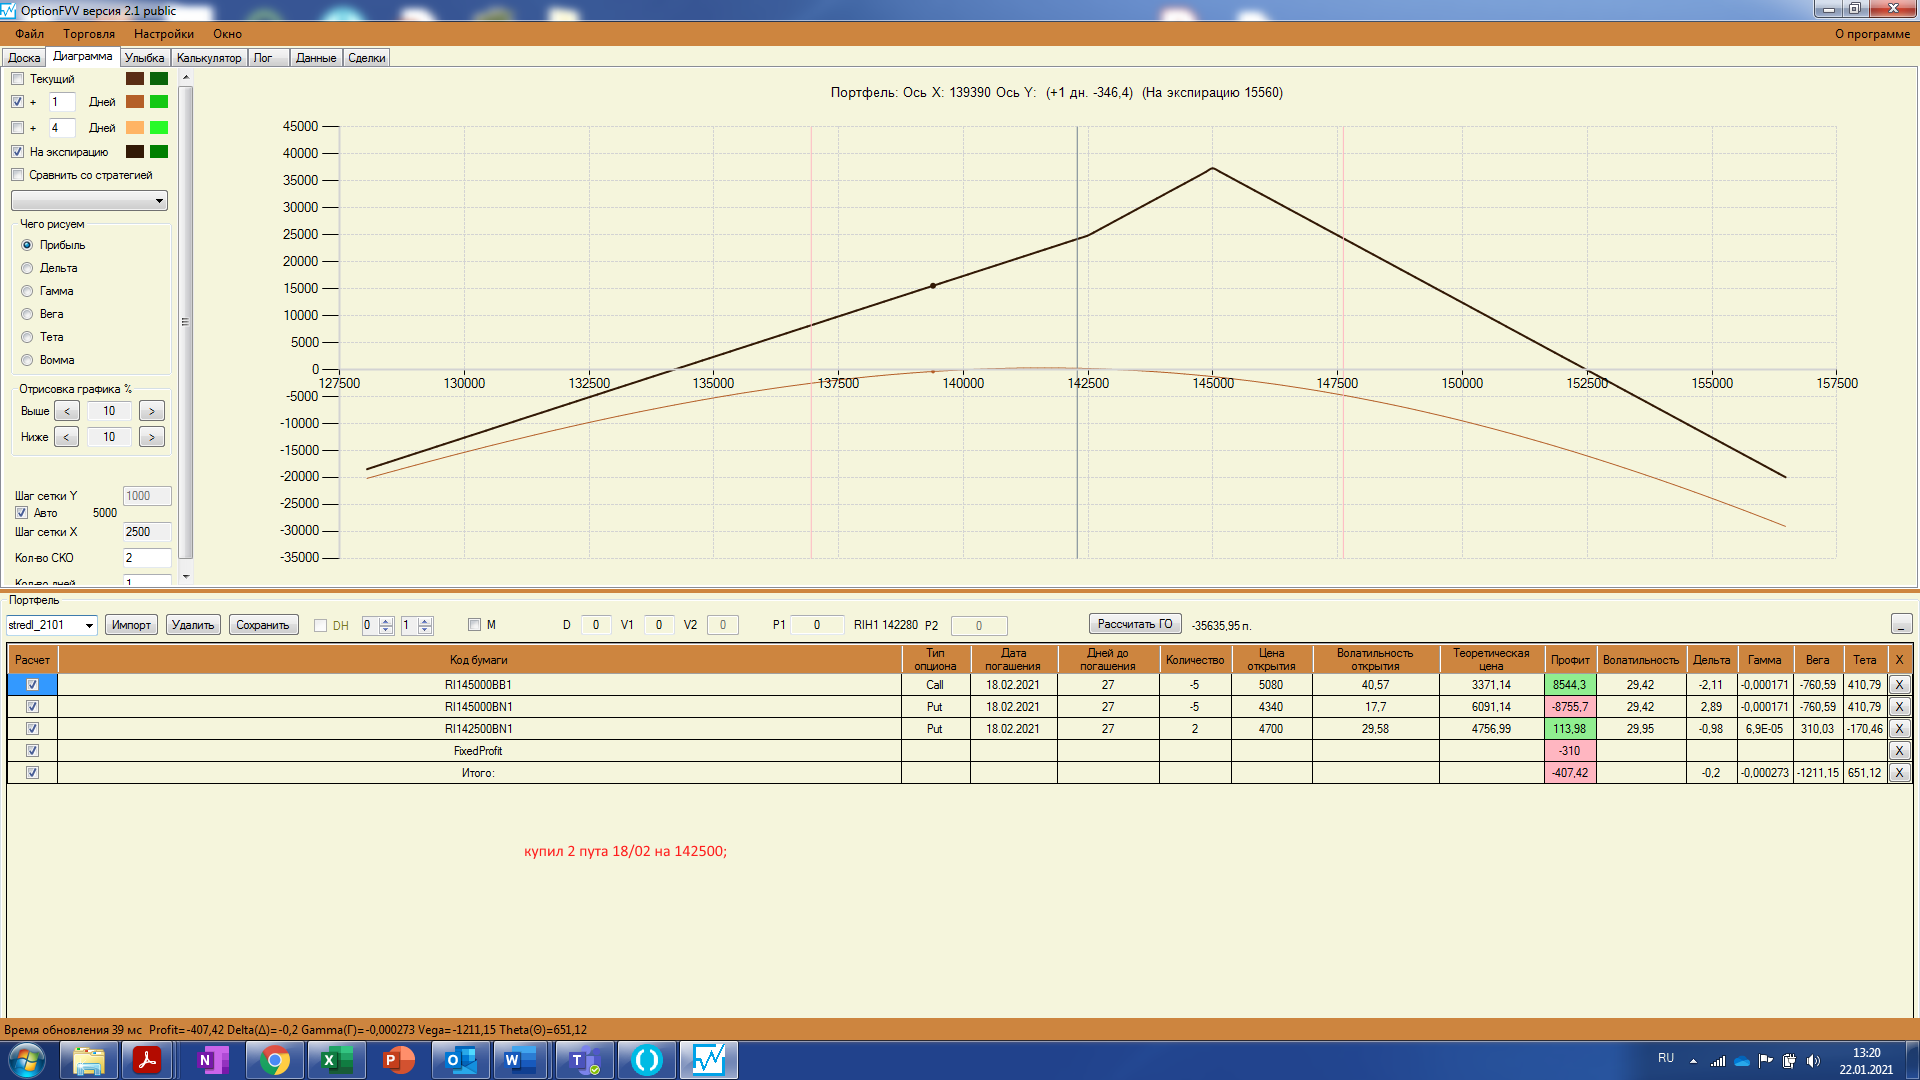Click the Импорт button
This screenshot has height=1080, width=1920.
coord(131,625)
